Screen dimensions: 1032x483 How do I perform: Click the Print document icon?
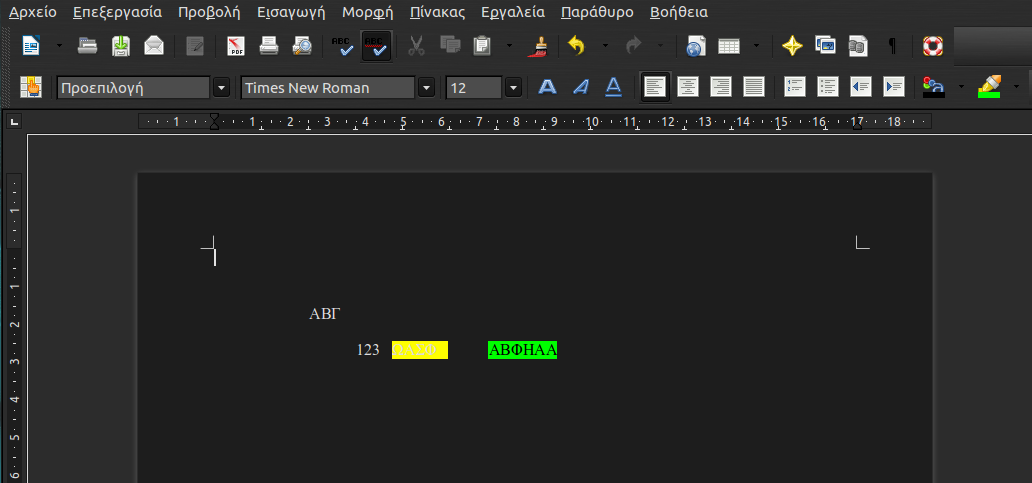pos(269,46)
